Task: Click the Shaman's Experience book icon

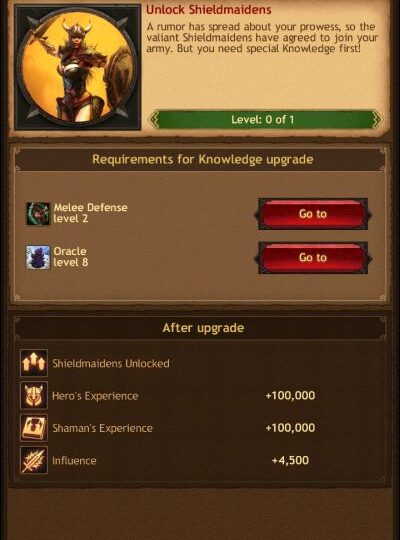Action: (34, 428)
